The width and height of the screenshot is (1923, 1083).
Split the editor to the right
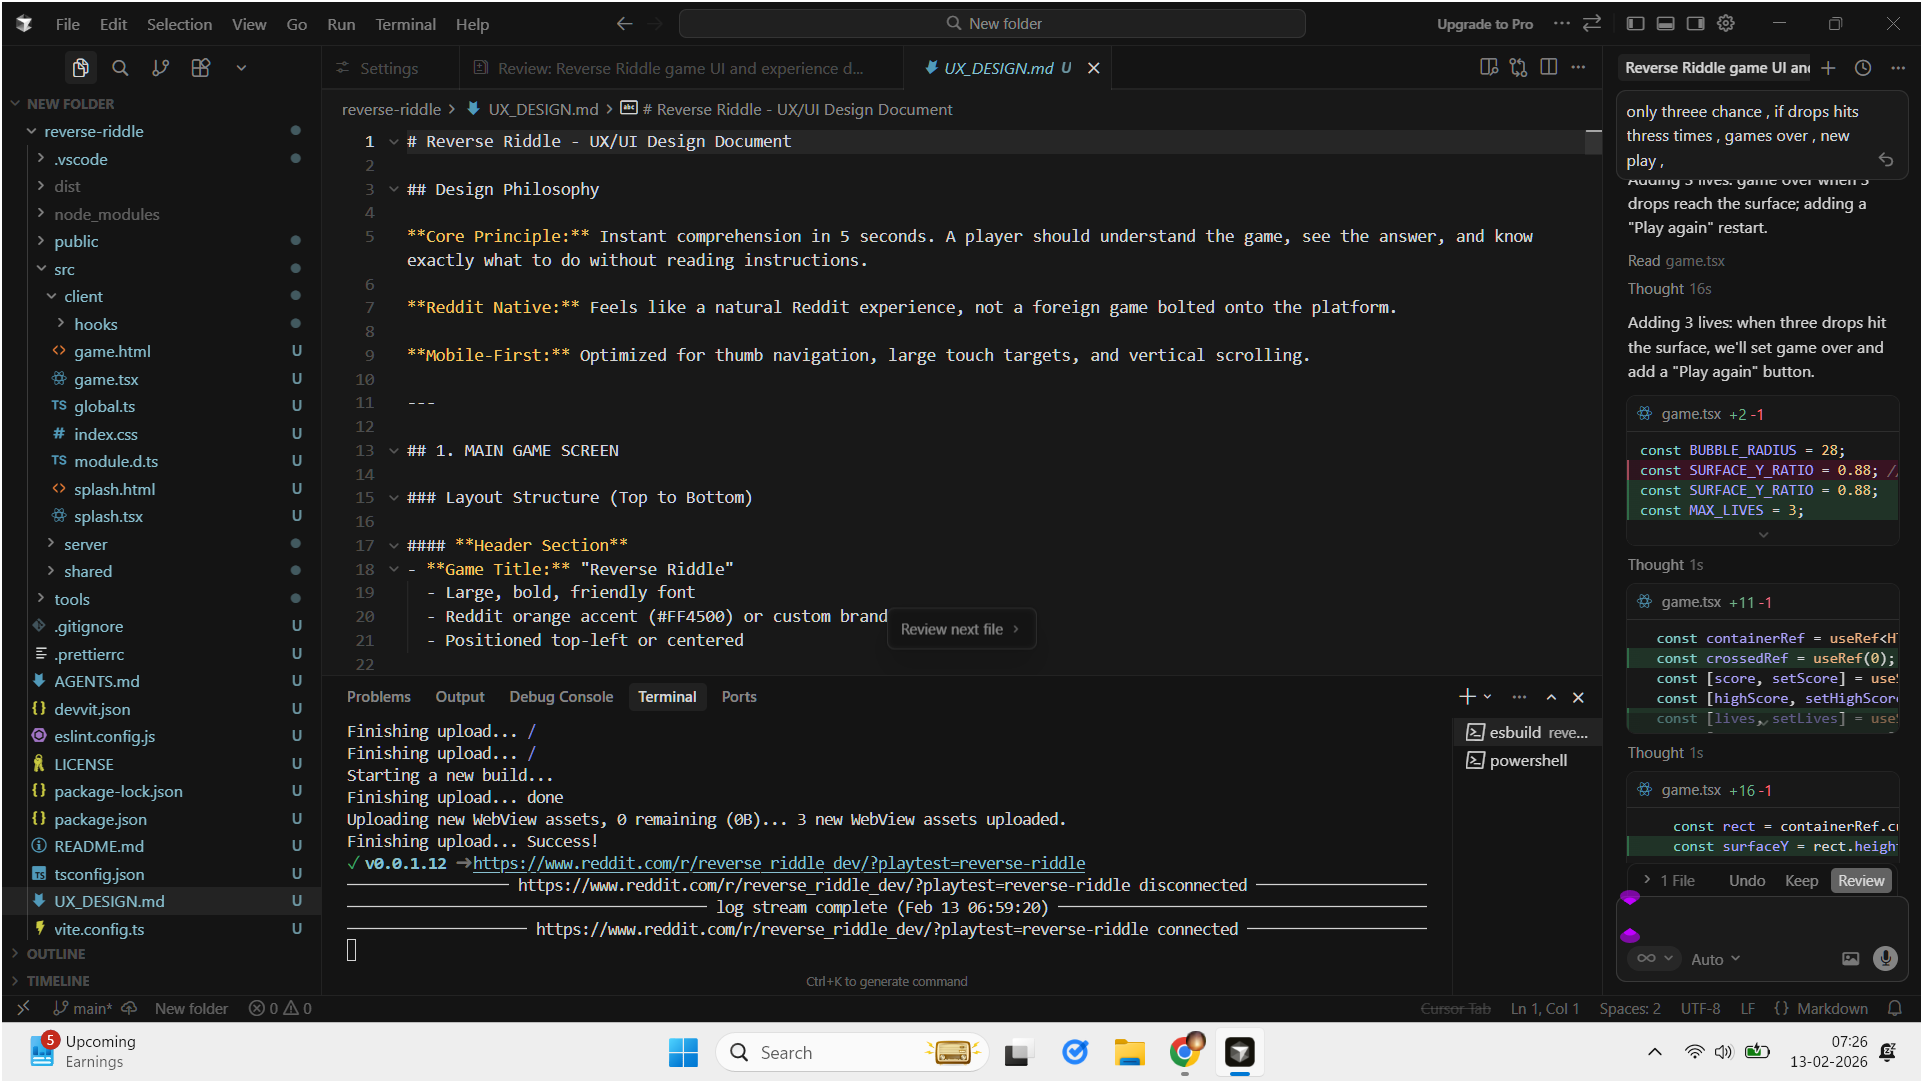point(1548,67)
